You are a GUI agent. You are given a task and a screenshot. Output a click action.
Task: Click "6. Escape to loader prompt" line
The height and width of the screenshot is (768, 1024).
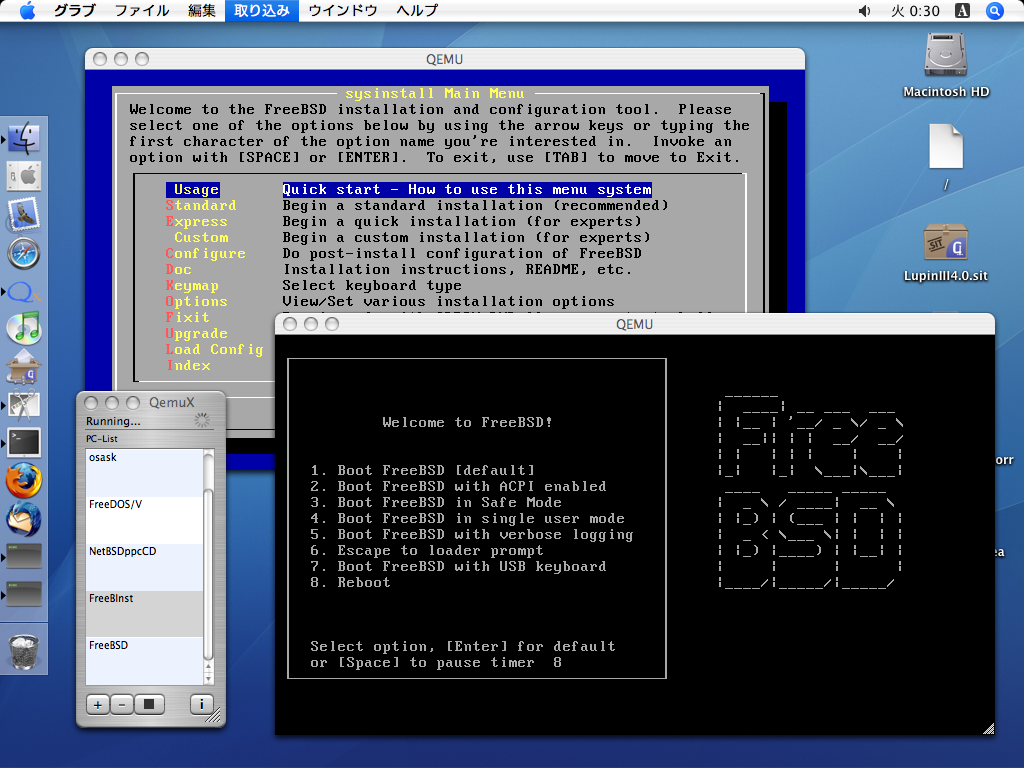coord(427,551)
